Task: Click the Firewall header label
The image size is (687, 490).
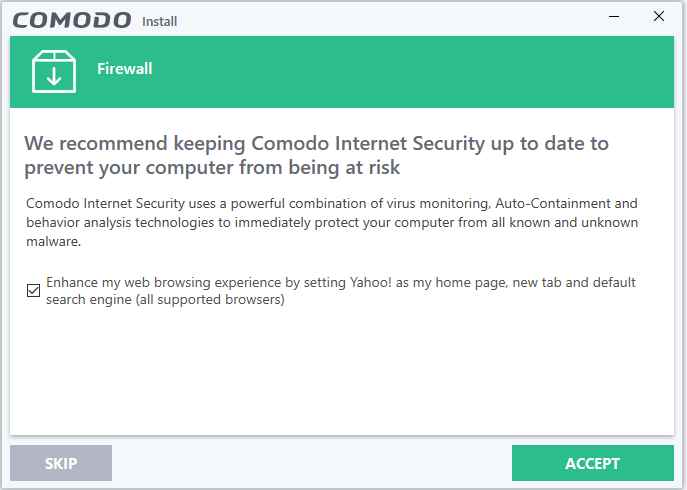Action: point(125,69)
